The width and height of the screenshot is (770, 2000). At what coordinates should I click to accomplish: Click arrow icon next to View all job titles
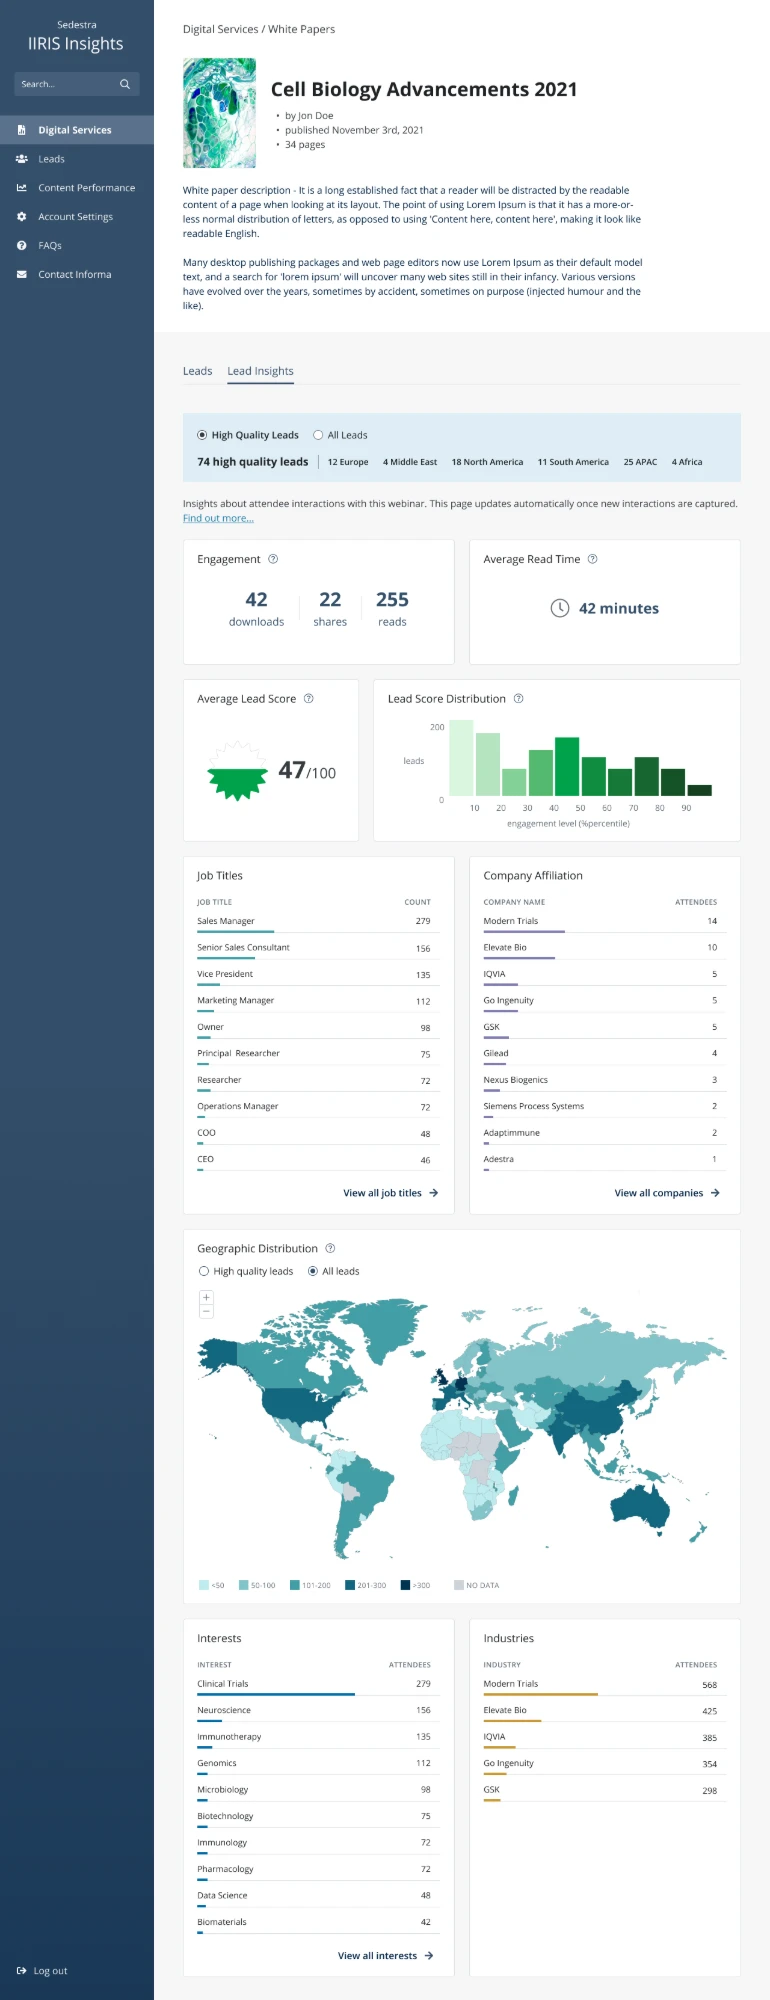[x=433, y=1193]
